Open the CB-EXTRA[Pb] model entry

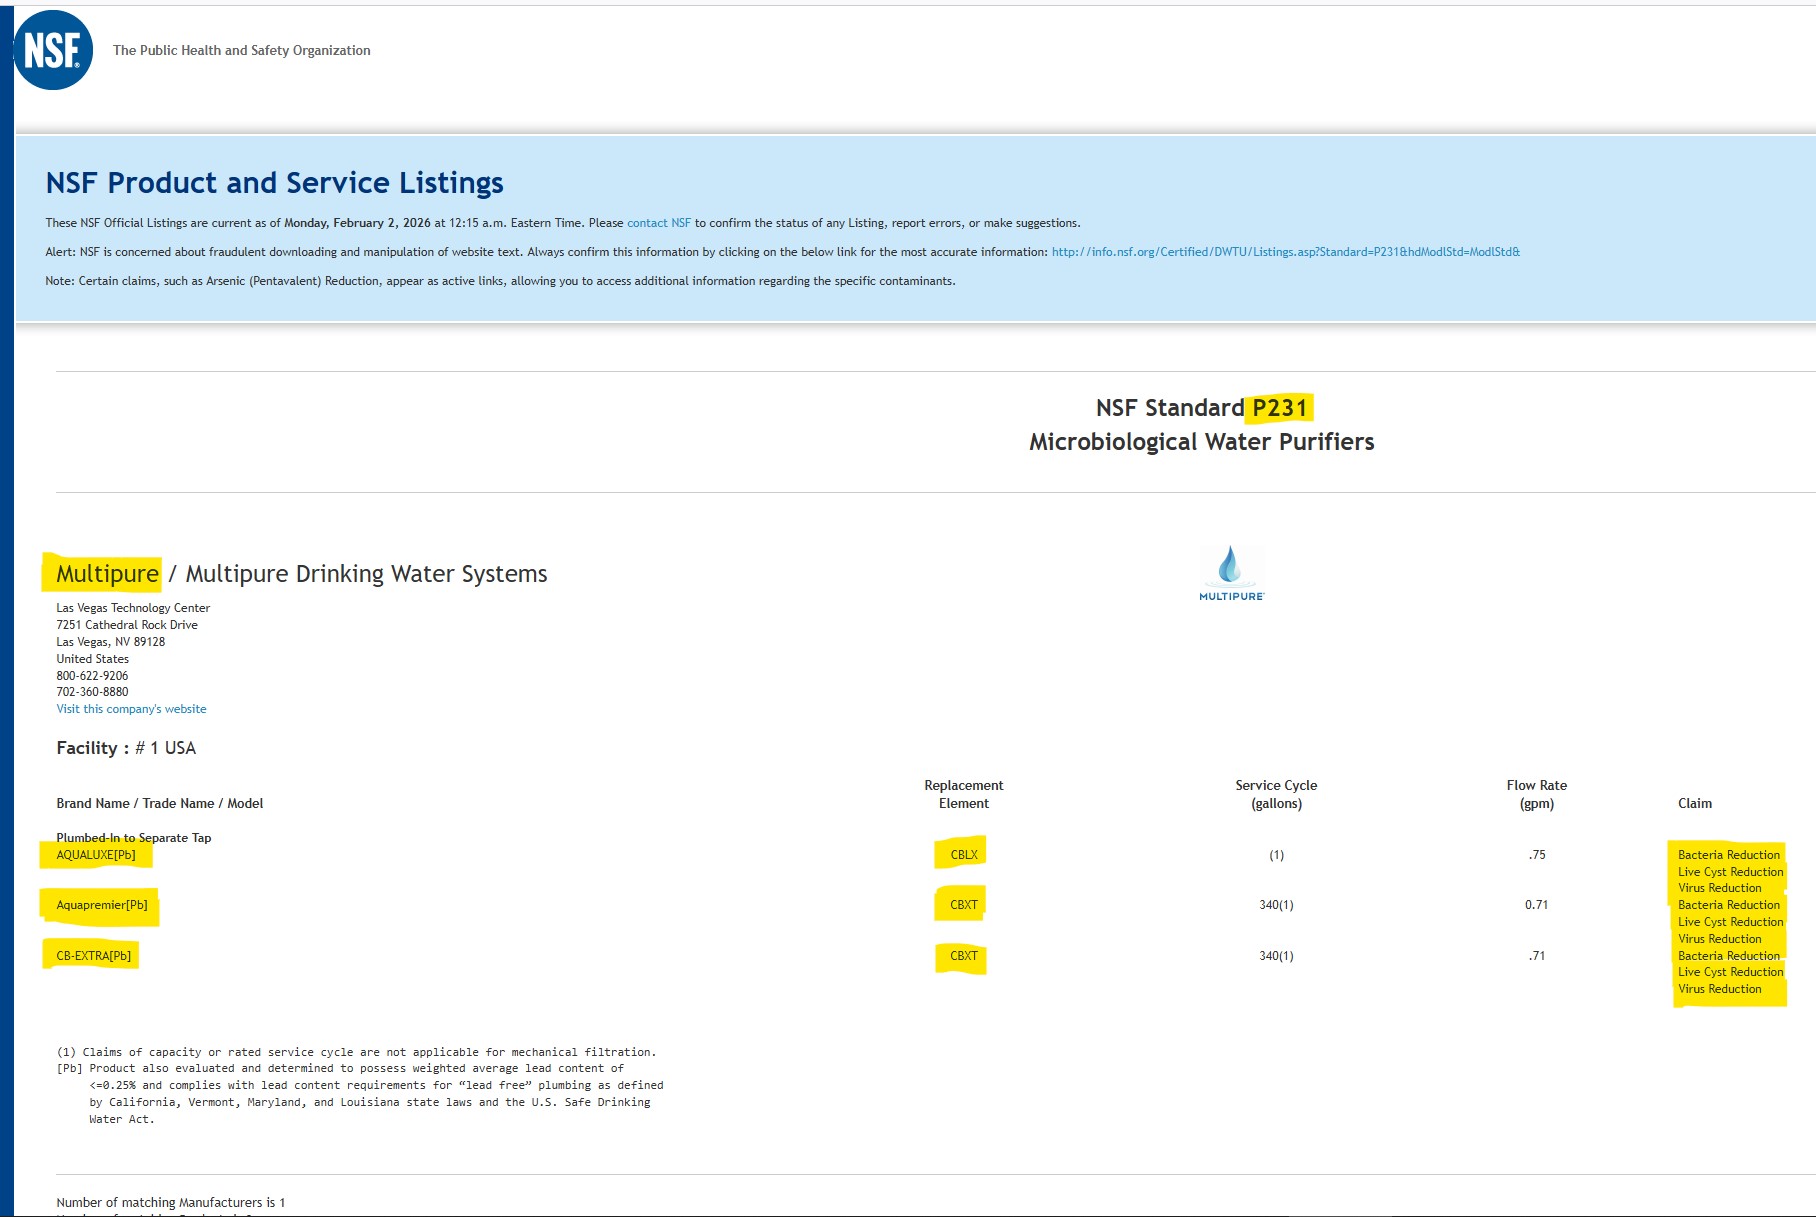[94, 956]
